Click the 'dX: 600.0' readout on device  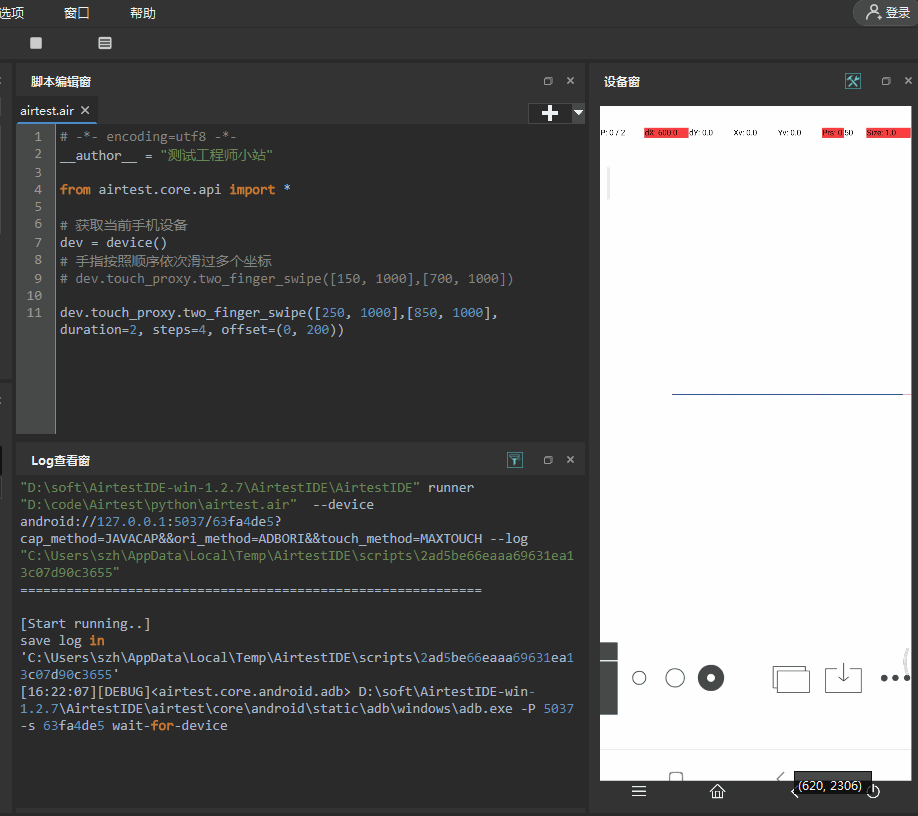pyautogui.click(x=665, y=133)
